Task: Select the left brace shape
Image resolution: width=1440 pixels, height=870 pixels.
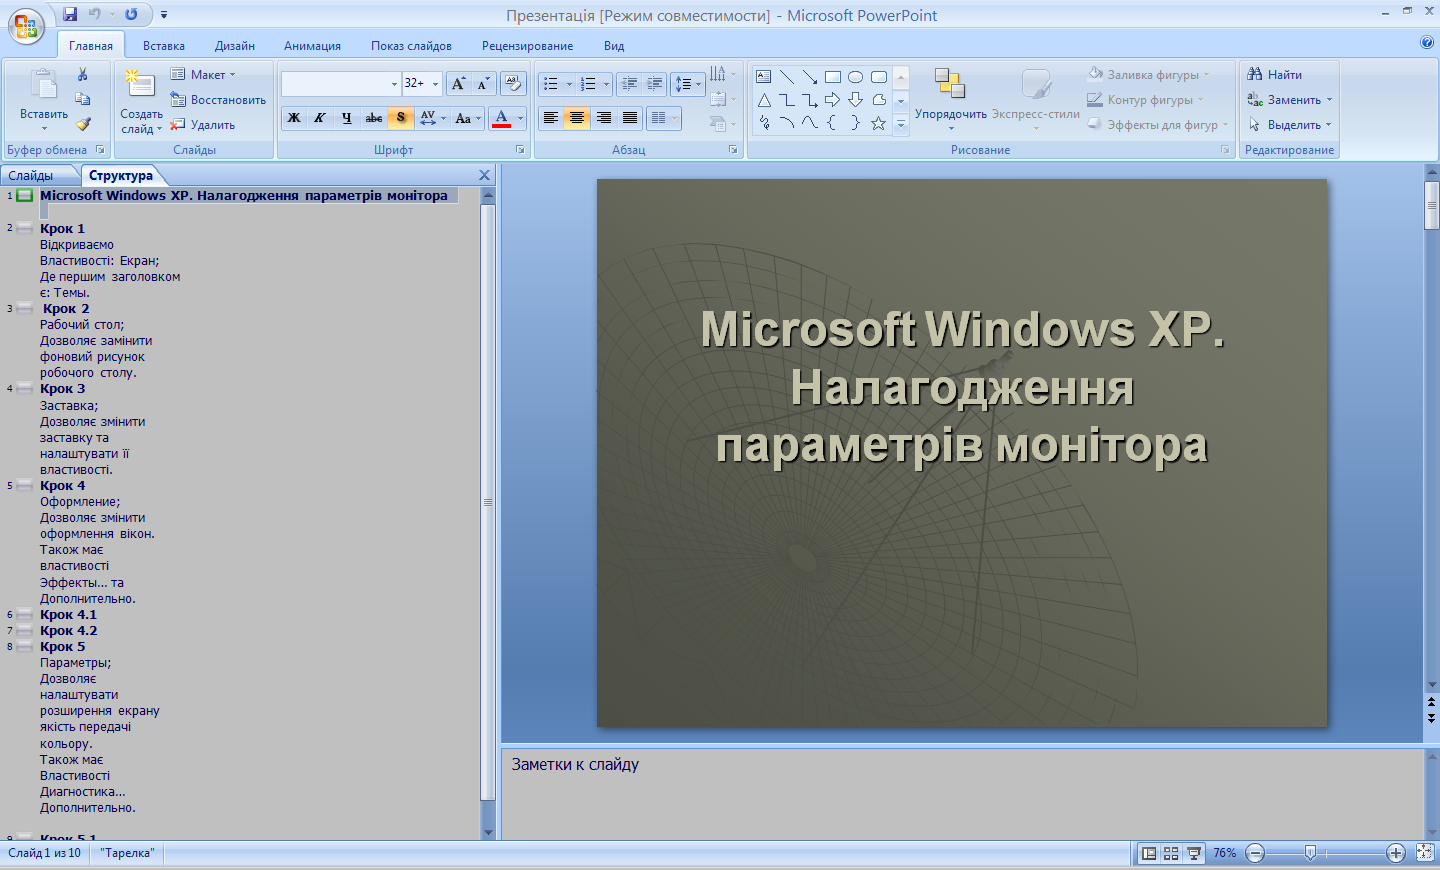Action: tap(833, 123)
